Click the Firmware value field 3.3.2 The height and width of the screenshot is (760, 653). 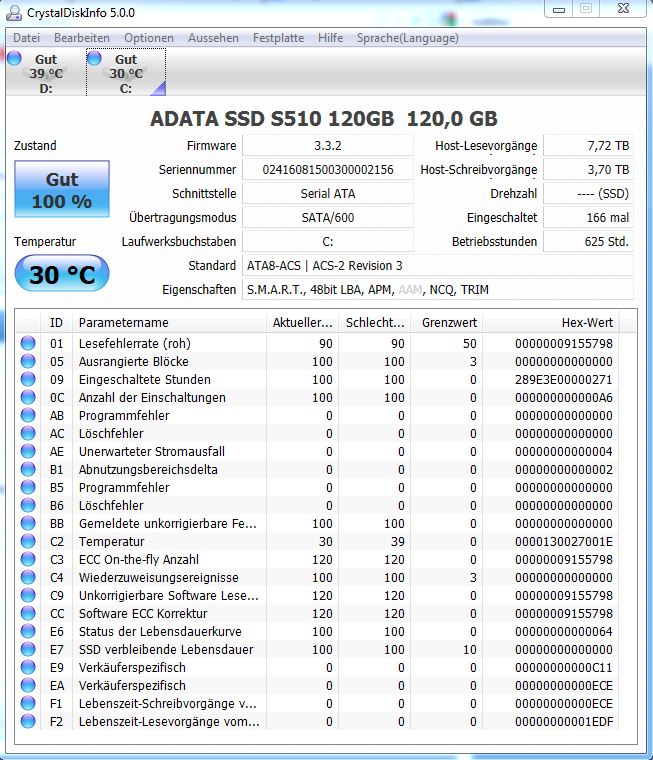tap(328, 145)
